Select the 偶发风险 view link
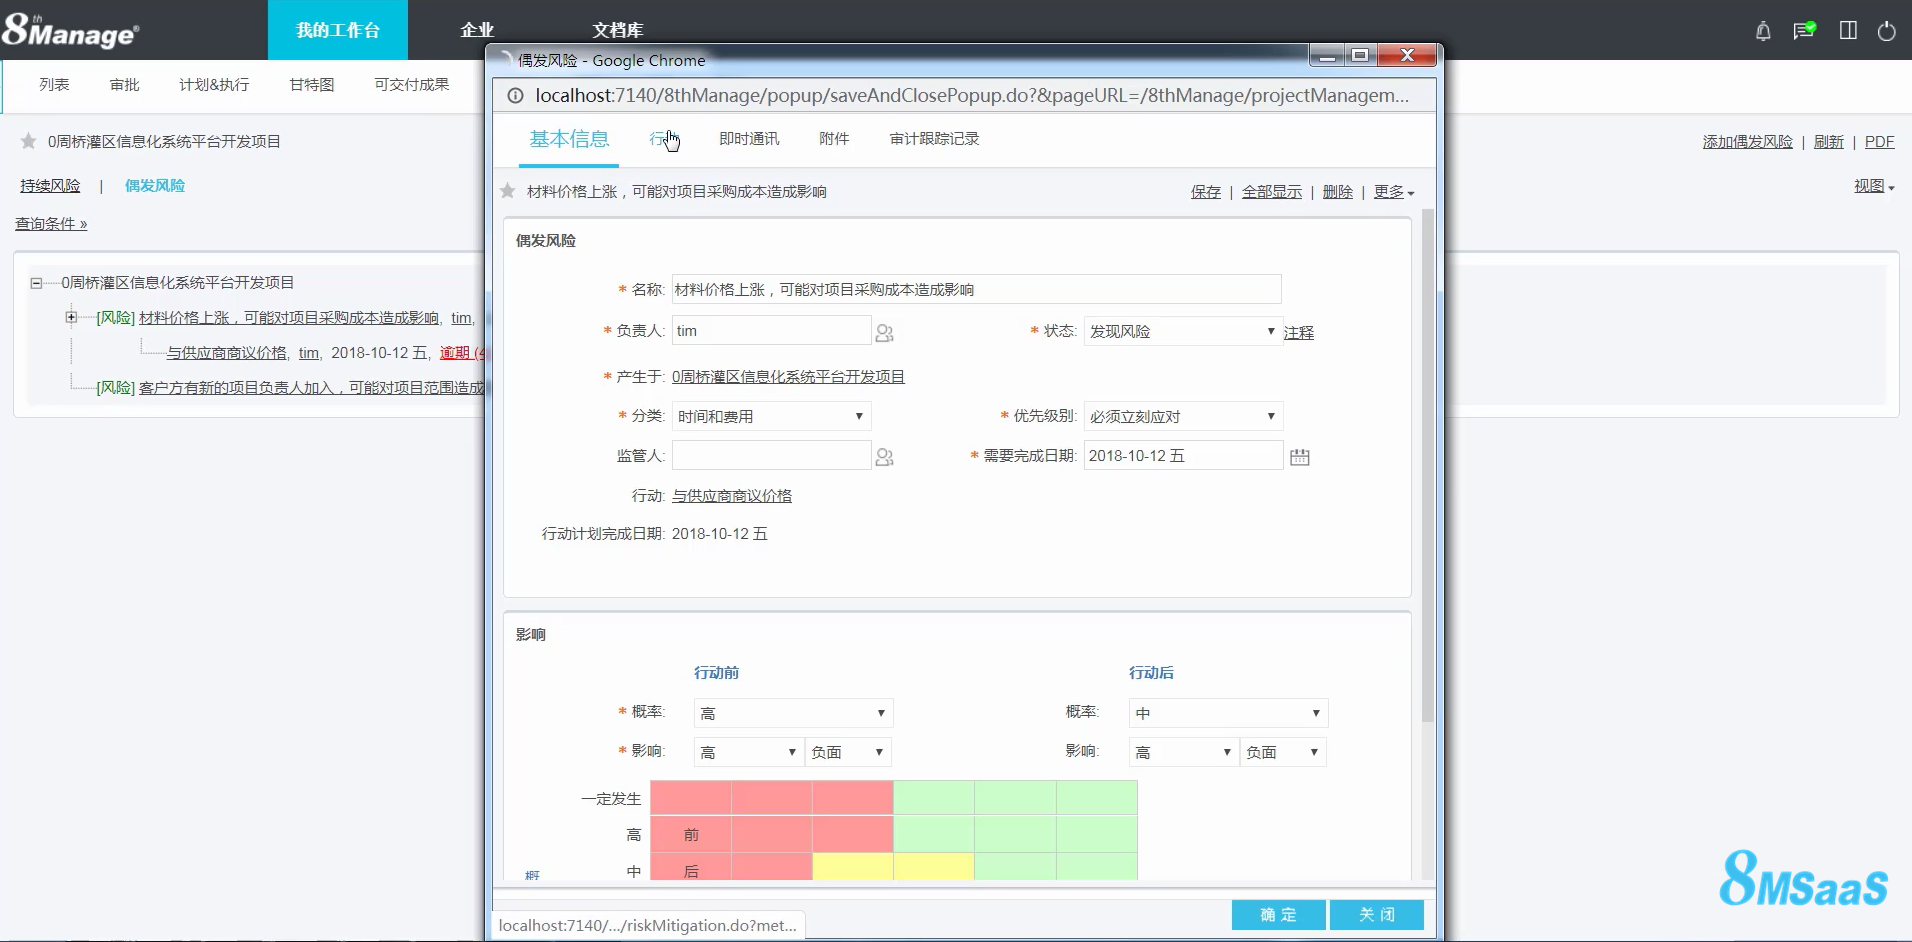This screenshot has height=942, width=1912. tap(154, 186)
